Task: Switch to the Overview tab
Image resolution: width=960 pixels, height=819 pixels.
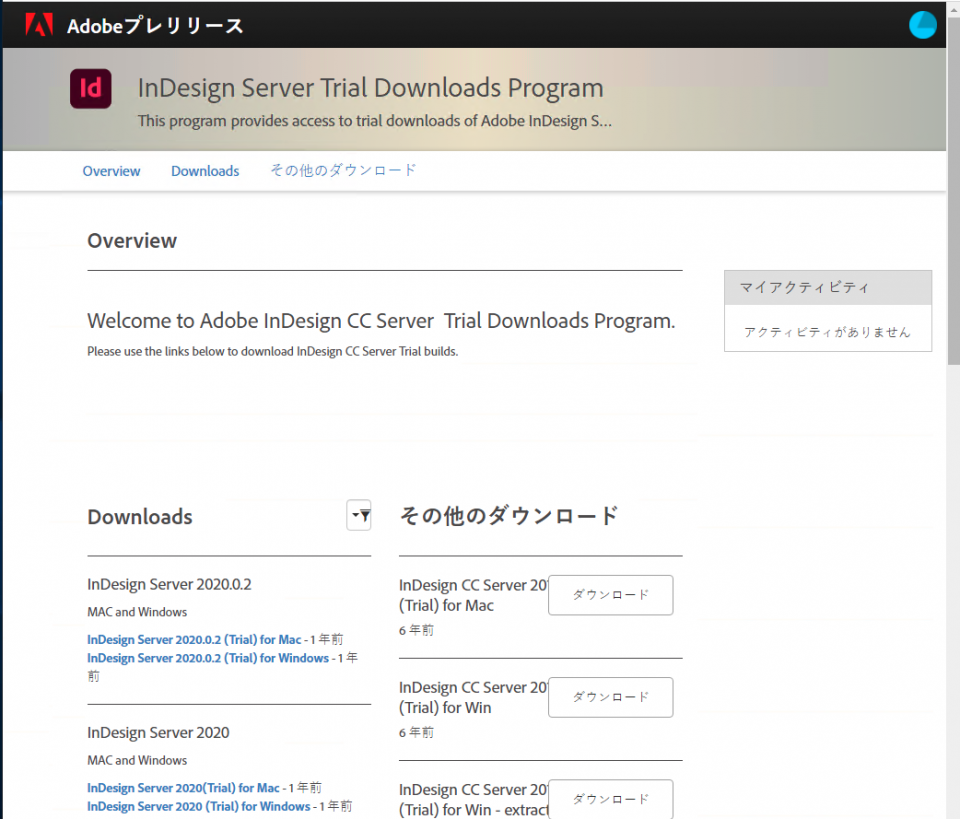Action: click(x=111, y=170)
